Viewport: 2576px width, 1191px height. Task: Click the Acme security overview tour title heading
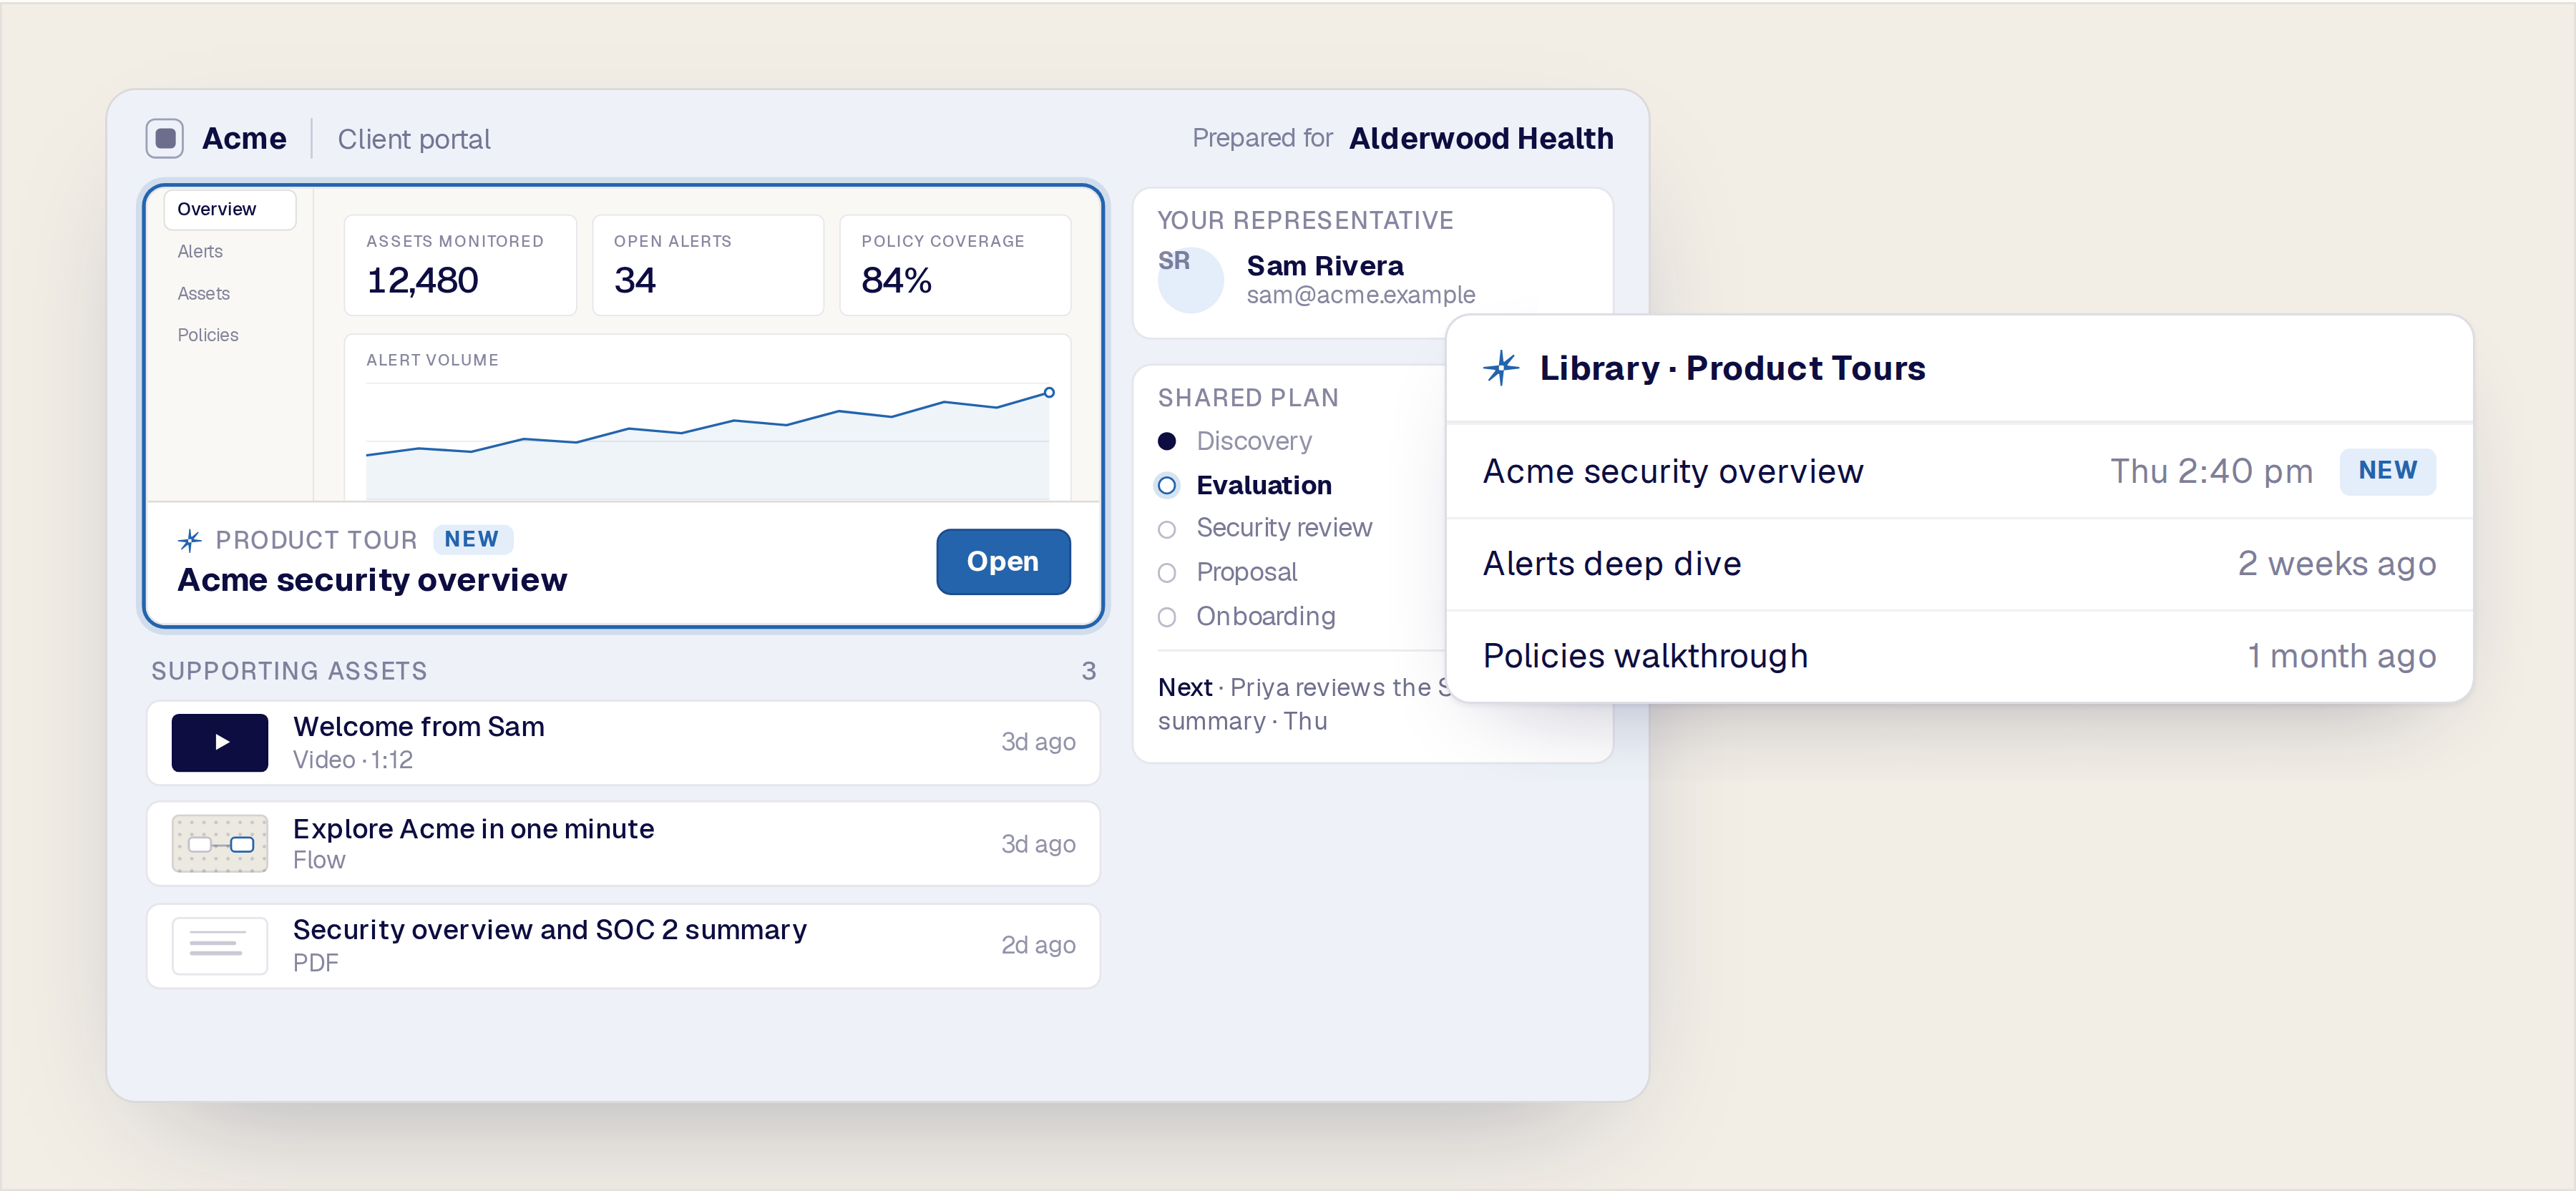tap(372, 580)
